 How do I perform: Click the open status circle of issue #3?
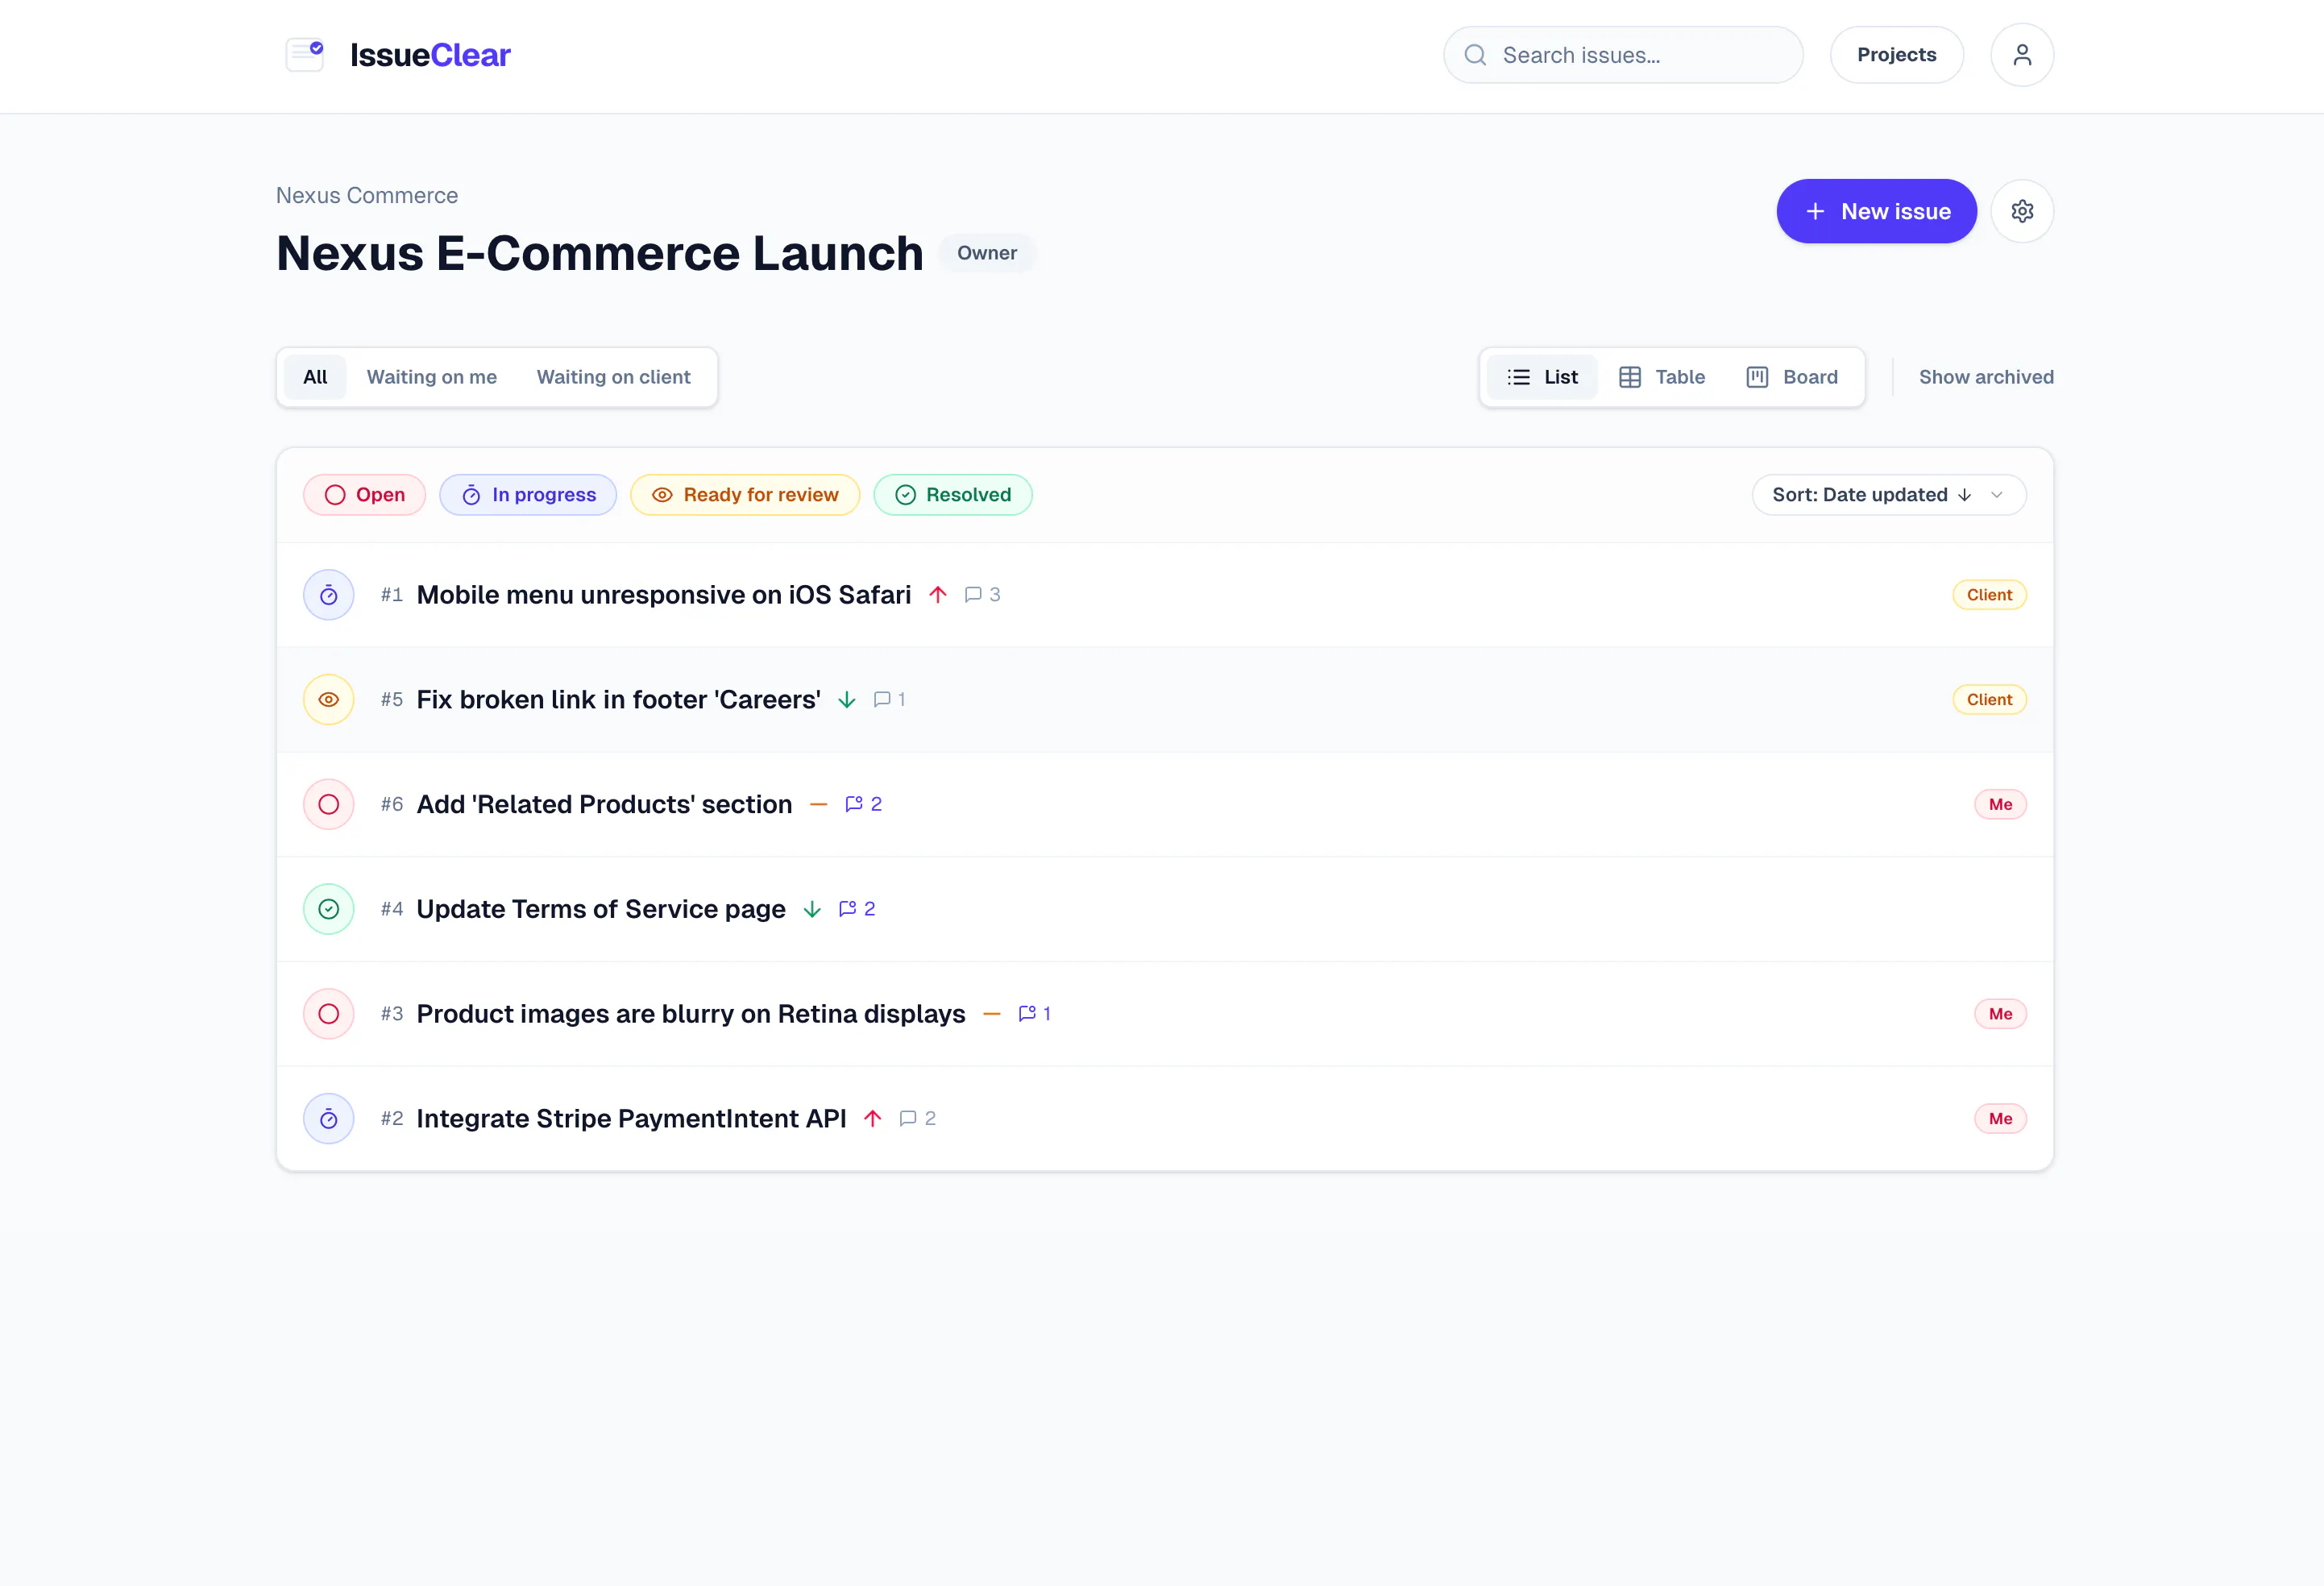point(328,1014)
